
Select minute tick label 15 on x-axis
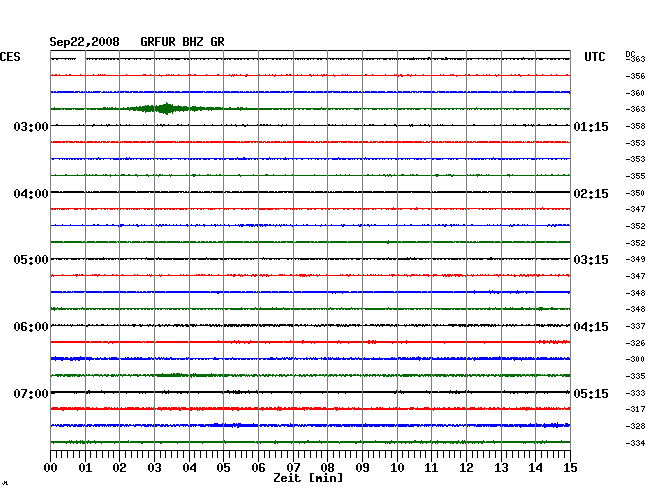pos(570,467)
